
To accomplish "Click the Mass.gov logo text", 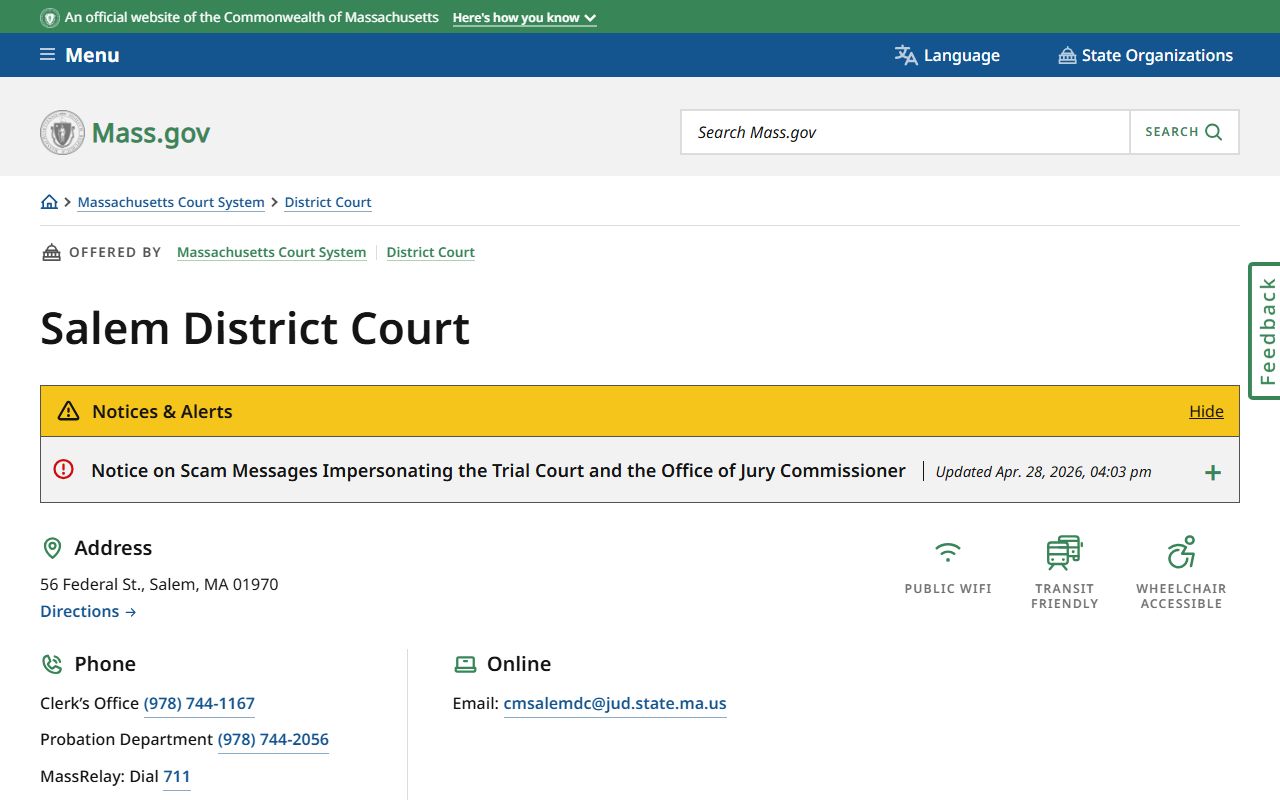I will click(x=151, y=133).
